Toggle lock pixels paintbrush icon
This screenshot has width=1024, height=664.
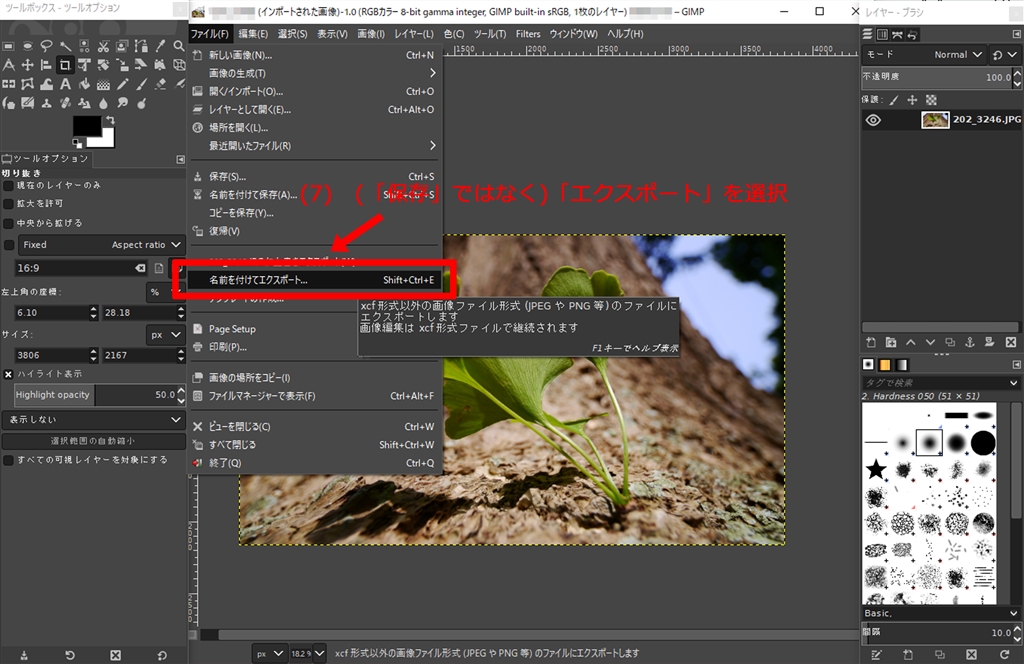893,100
